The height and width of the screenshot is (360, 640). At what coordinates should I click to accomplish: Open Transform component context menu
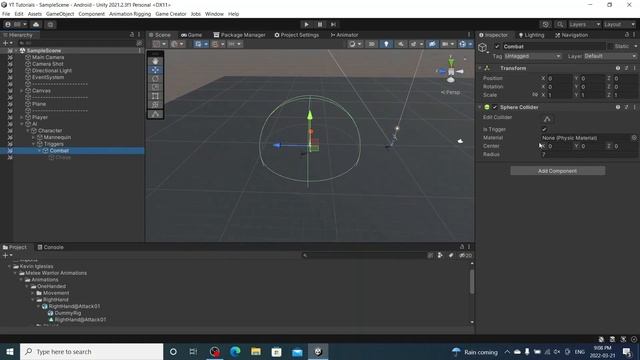click(x=634, y=68)
